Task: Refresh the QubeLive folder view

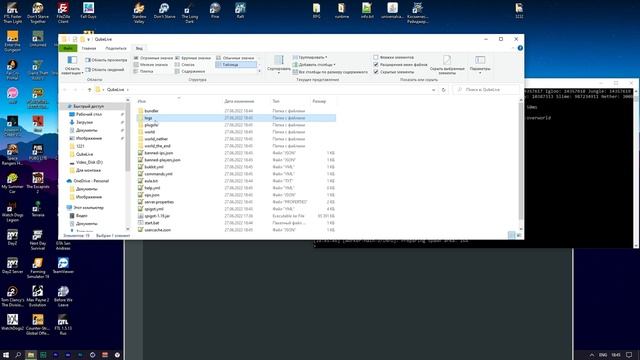Action: [444, 89]
